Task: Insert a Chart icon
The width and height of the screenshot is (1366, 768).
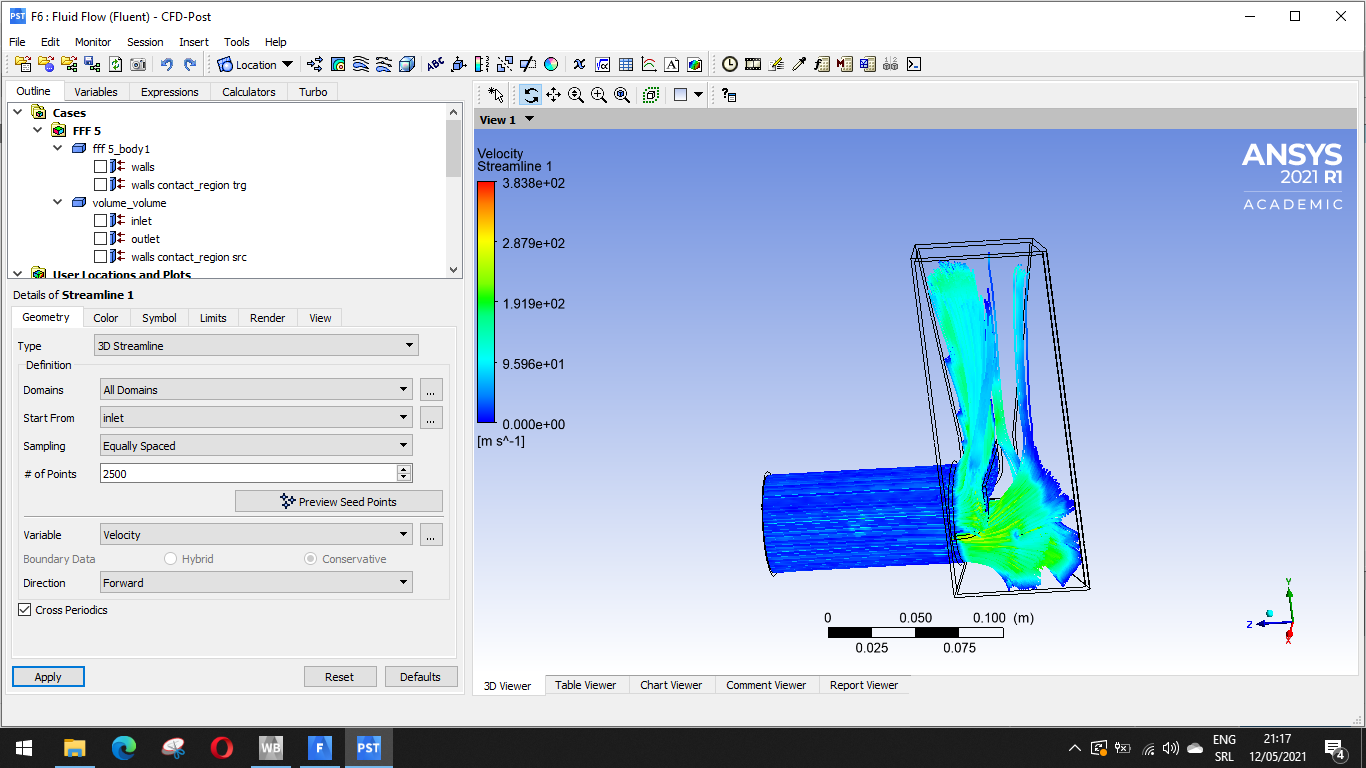Action: [649, 64]
